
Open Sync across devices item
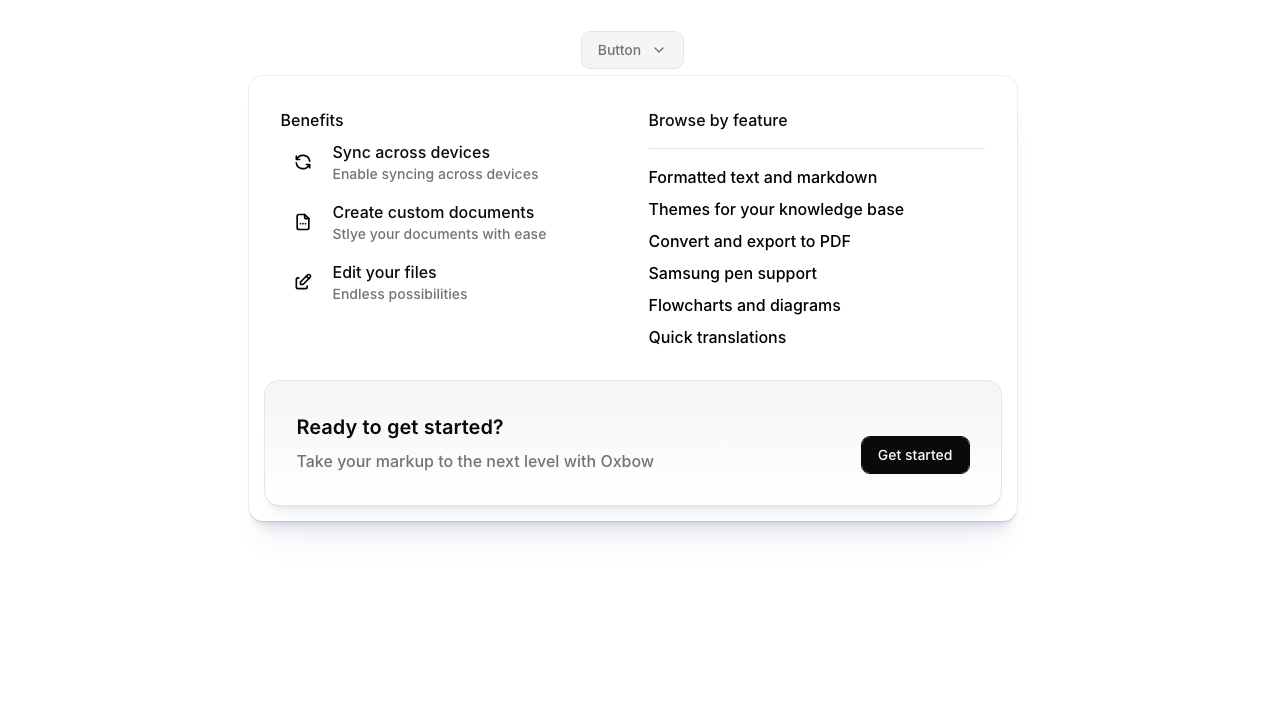(411, 153)
